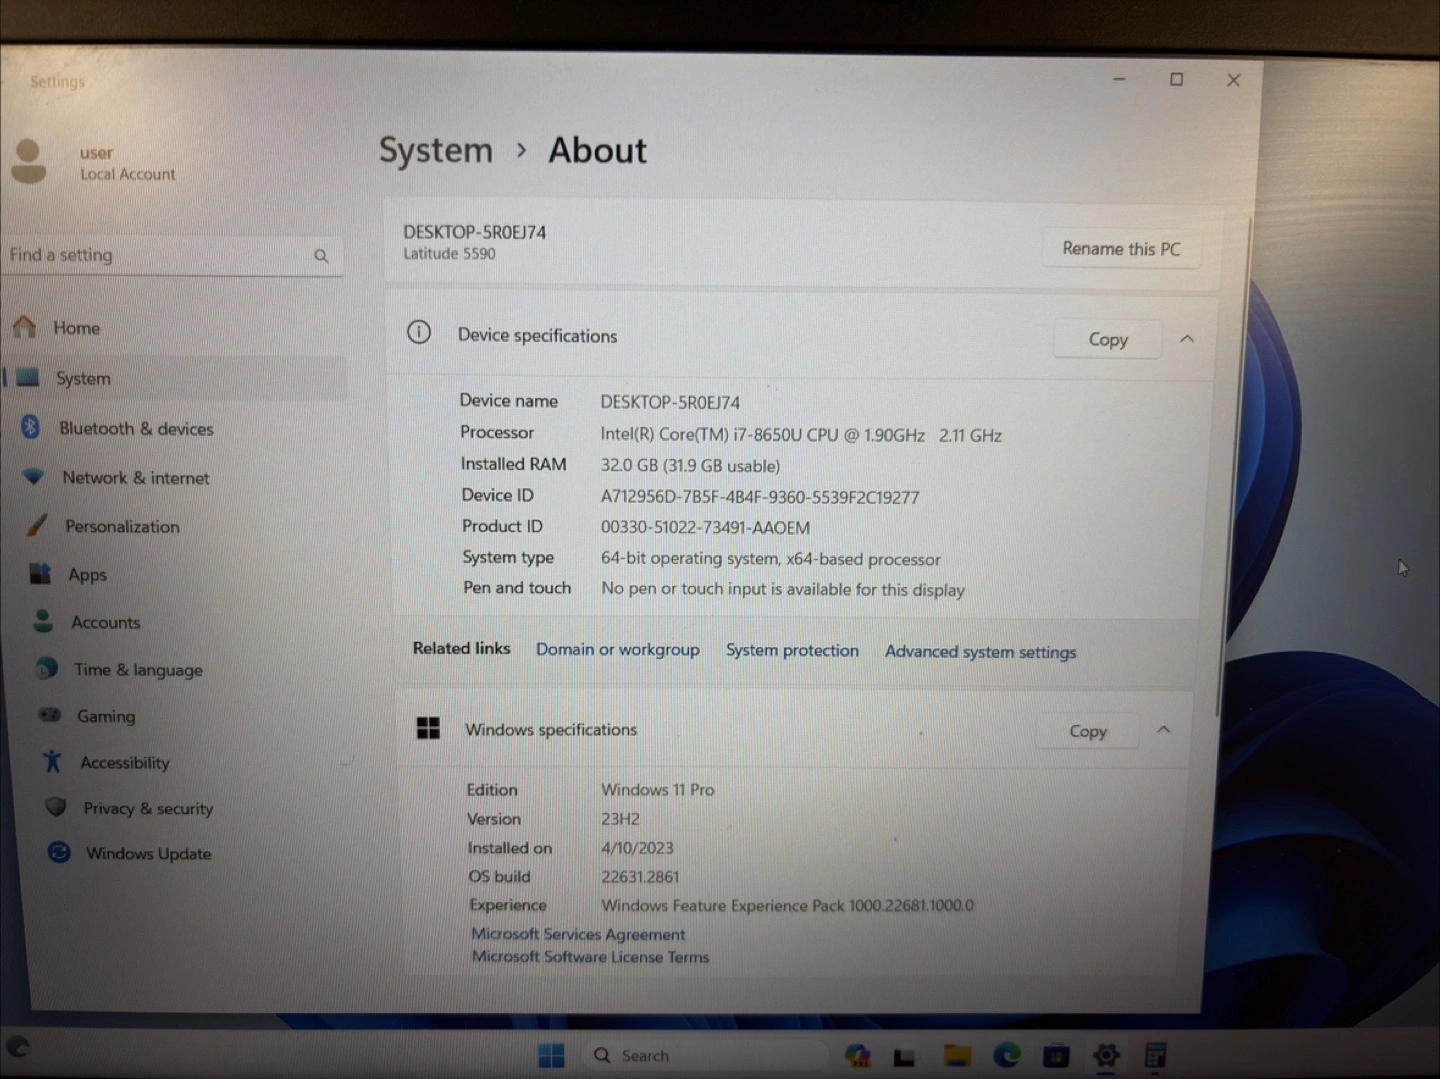Click the Personalization paintbrush icon
The width and height of the screenshot is (1440, 1079).
[x=37, y=525]
